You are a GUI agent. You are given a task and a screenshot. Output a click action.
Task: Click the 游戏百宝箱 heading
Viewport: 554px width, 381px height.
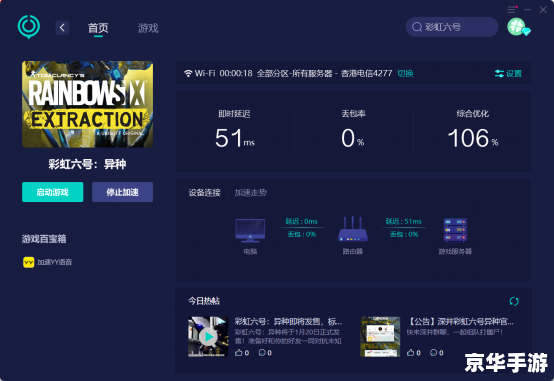[x=44, y=239]
